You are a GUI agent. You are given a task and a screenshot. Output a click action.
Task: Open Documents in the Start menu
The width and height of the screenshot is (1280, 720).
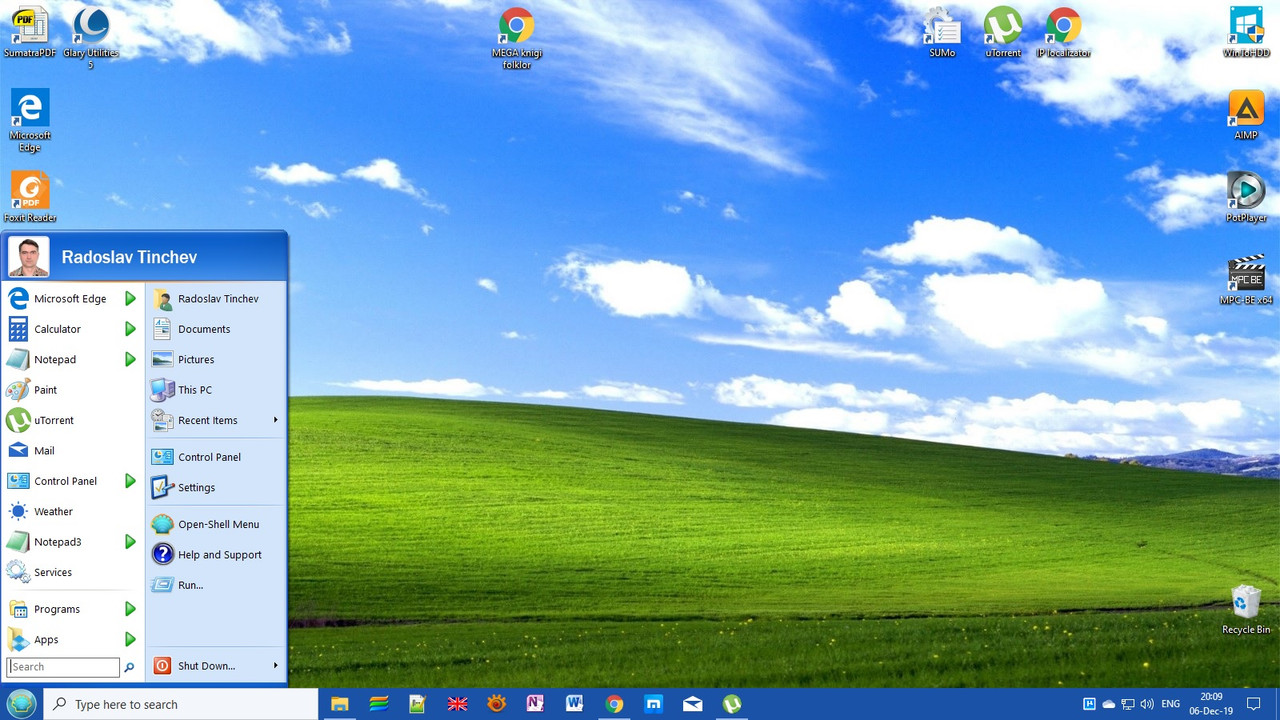click(216, 329)
